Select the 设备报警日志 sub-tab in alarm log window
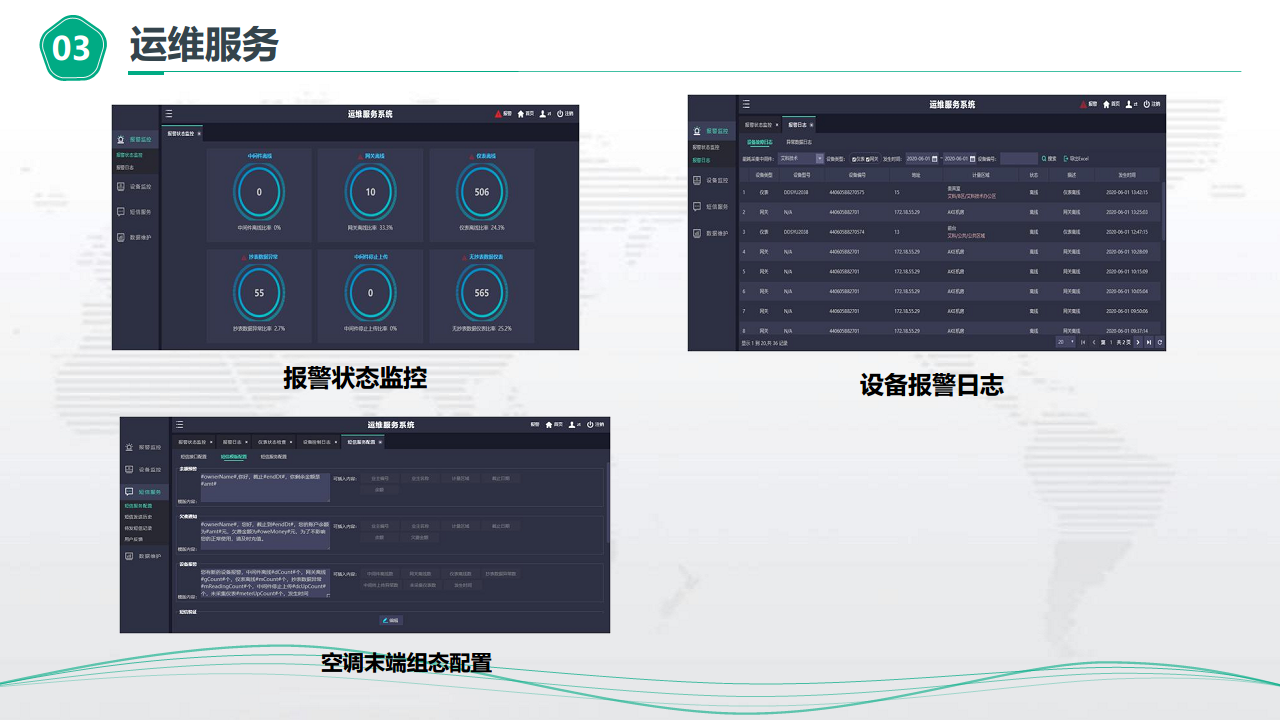 (x=760, y=142)
